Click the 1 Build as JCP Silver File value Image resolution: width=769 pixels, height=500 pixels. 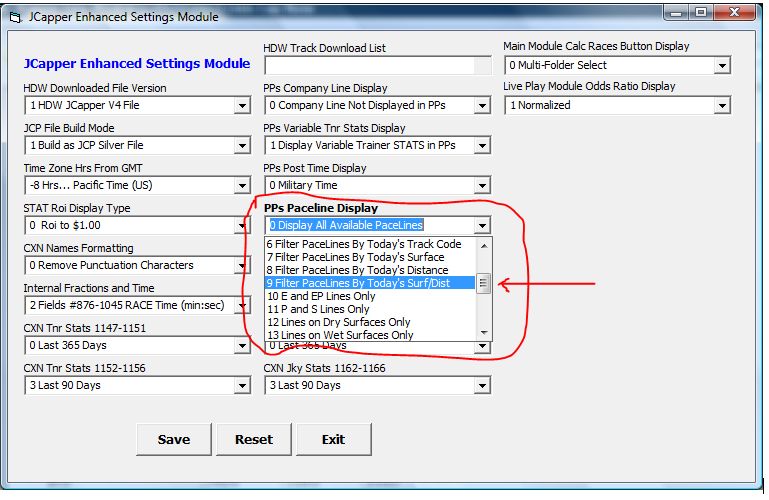point(87,145)
